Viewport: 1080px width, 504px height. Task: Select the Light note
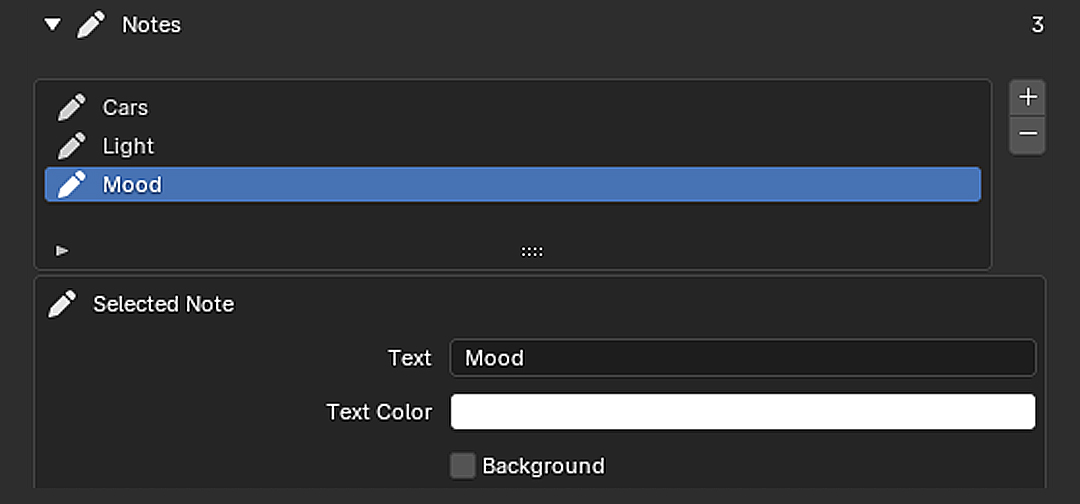512,146
